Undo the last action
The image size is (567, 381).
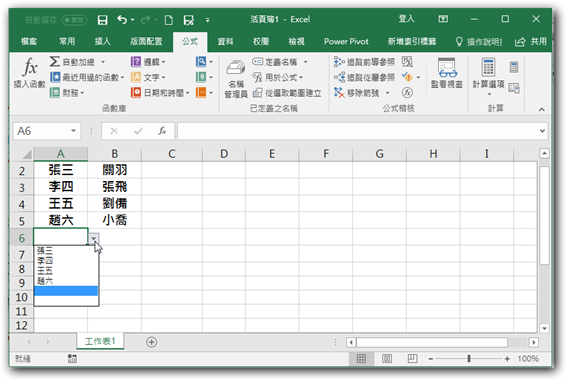point(122,20)
